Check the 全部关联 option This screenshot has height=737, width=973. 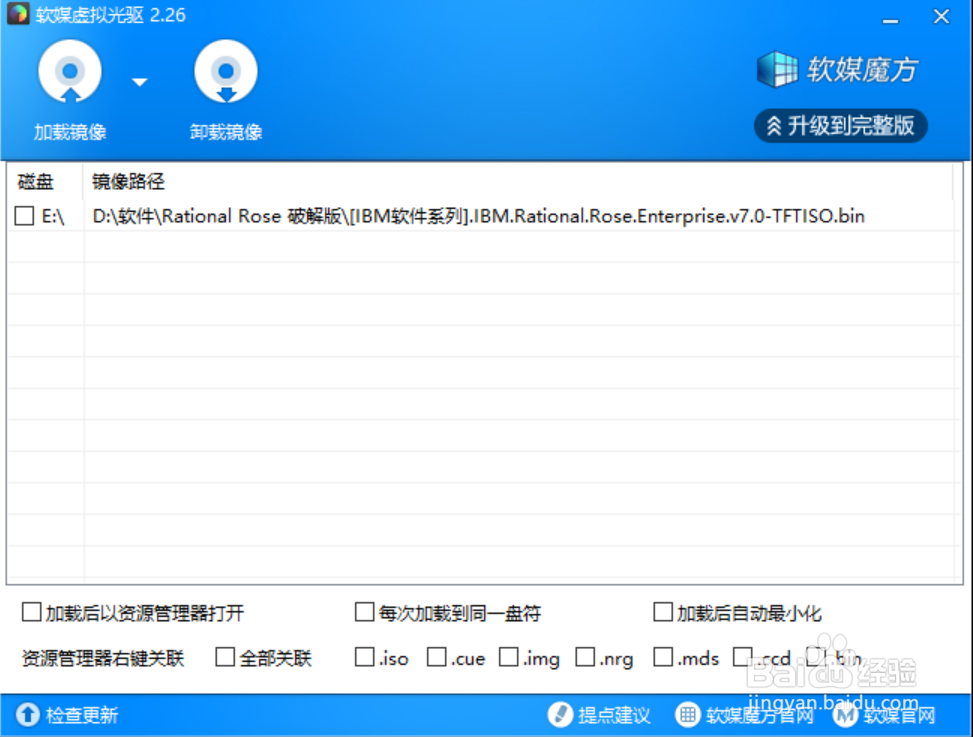[x=226, y=657]
